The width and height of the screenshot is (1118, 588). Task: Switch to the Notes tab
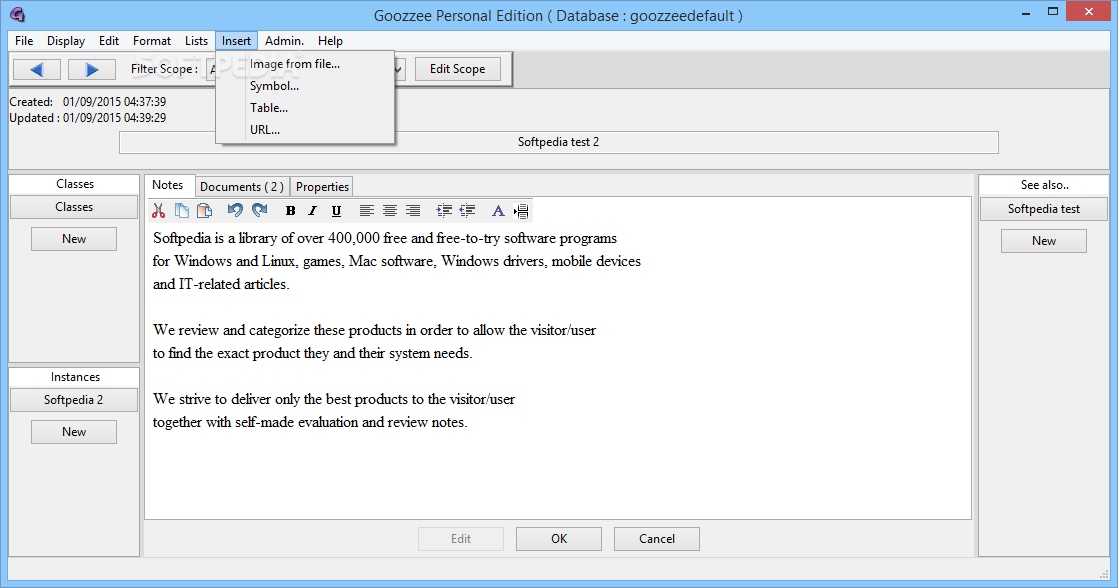(168, 185)
